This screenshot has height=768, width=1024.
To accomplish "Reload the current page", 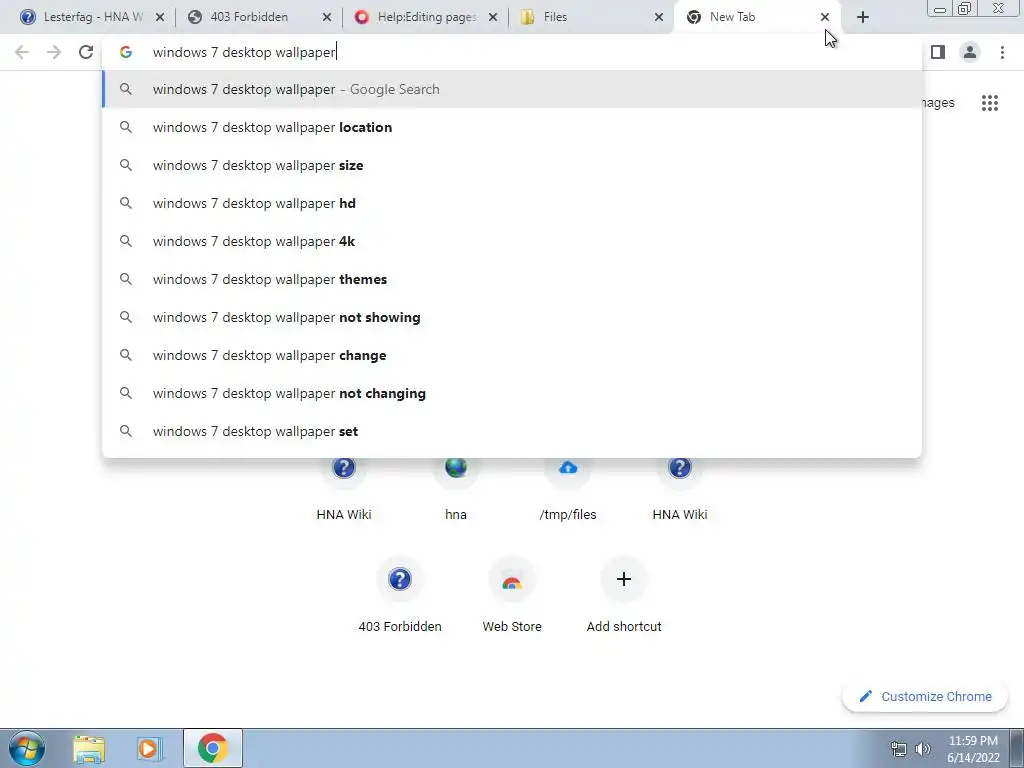I will click(86, 52).
